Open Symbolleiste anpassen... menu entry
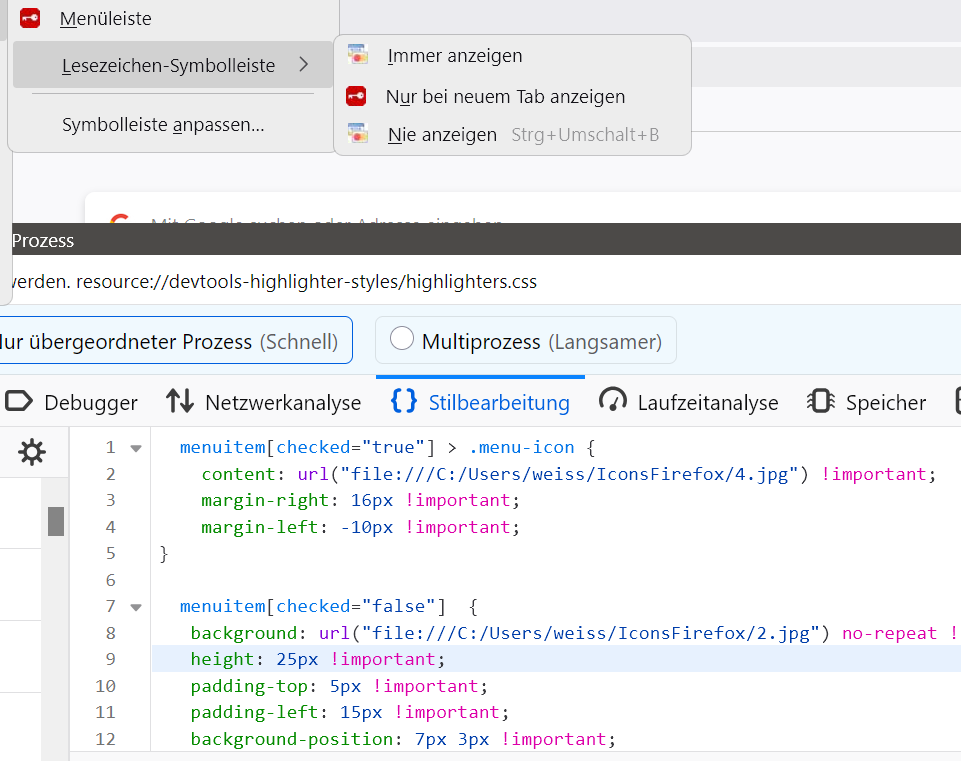 click(x=163, y=126)
